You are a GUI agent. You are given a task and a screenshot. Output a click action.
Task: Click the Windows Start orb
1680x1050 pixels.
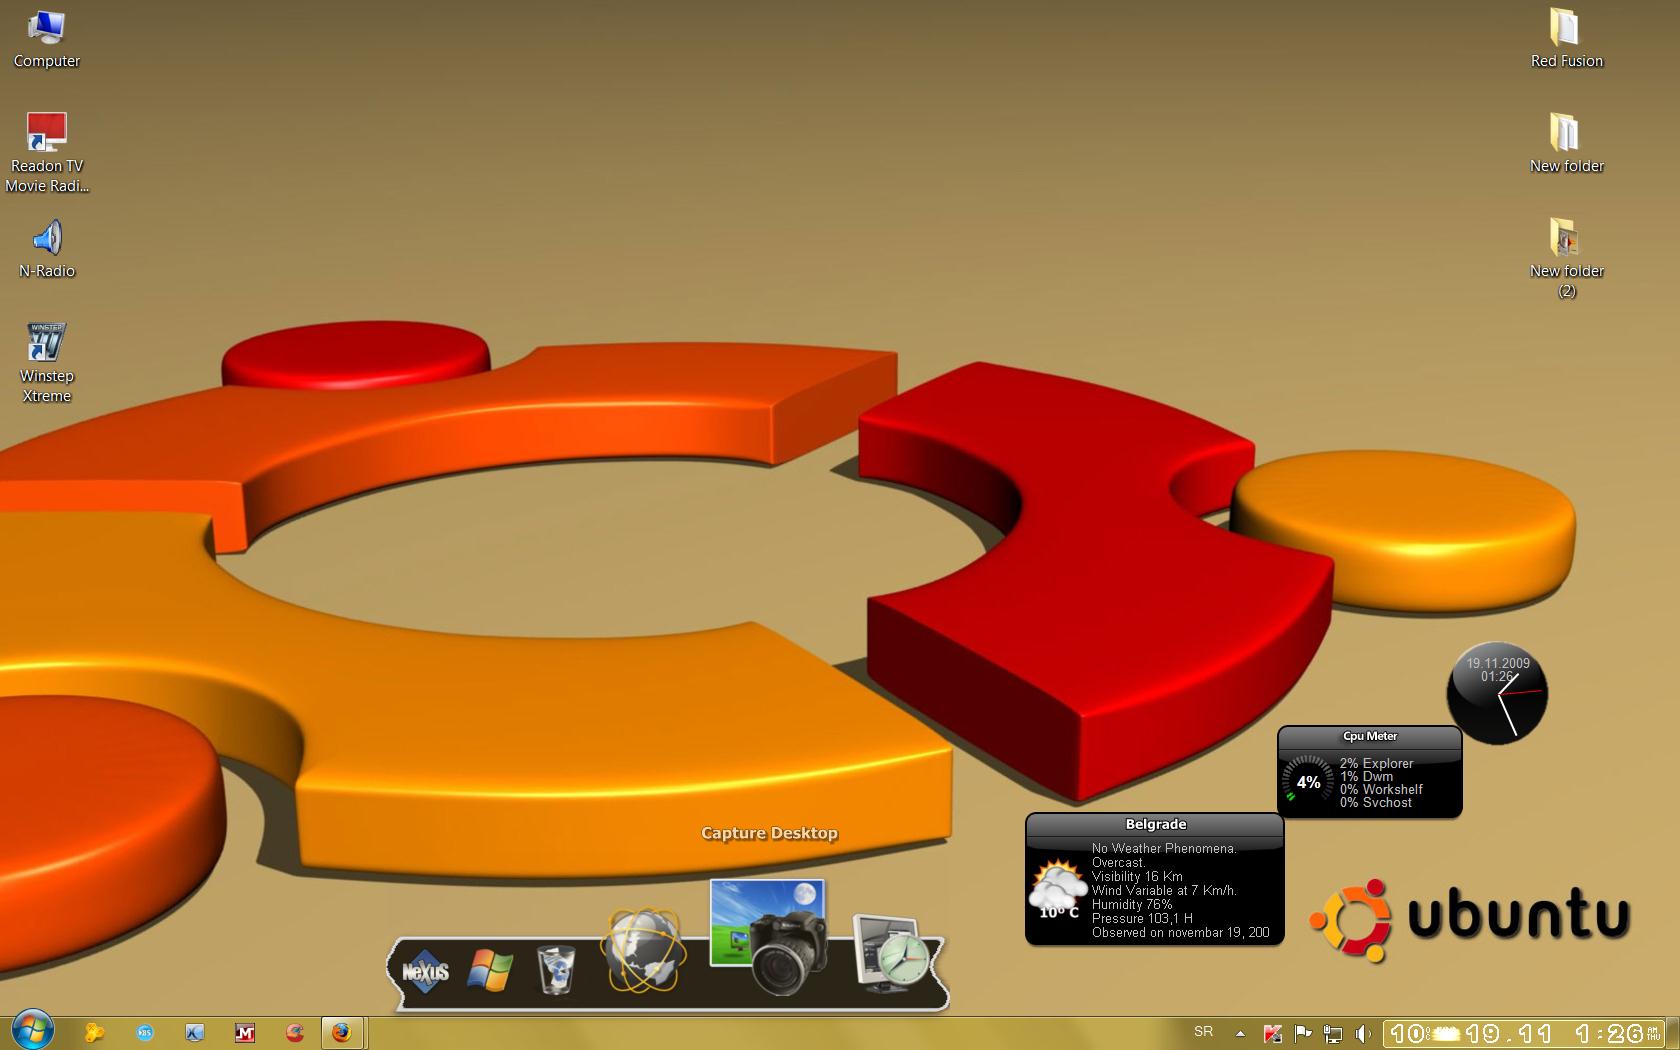[x=32, y=1030]
